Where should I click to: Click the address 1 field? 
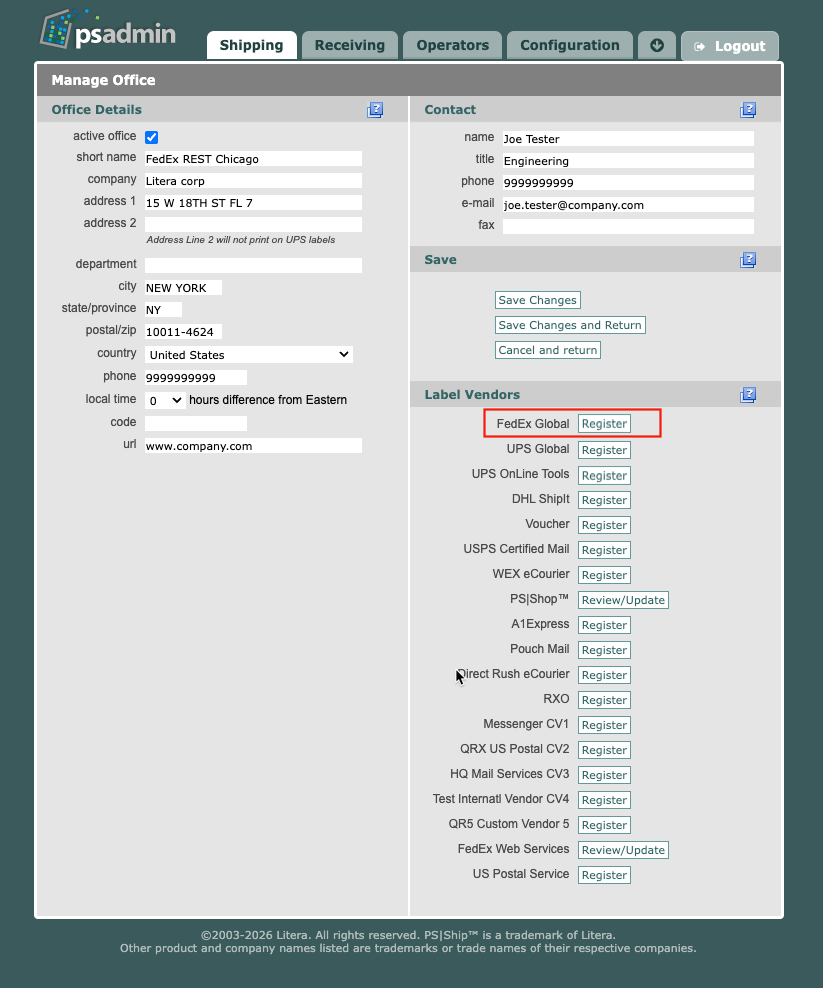[x=253, y=203]
